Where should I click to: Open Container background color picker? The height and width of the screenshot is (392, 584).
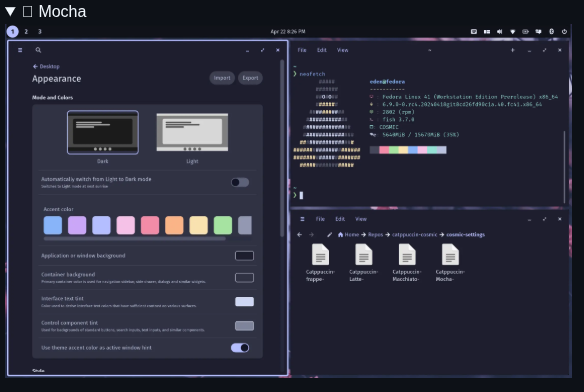pyautogui.click(x=244, y=278)
